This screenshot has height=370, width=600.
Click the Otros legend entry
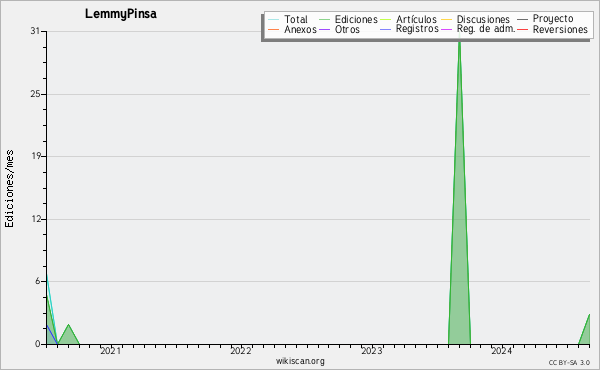click(339, 29)
